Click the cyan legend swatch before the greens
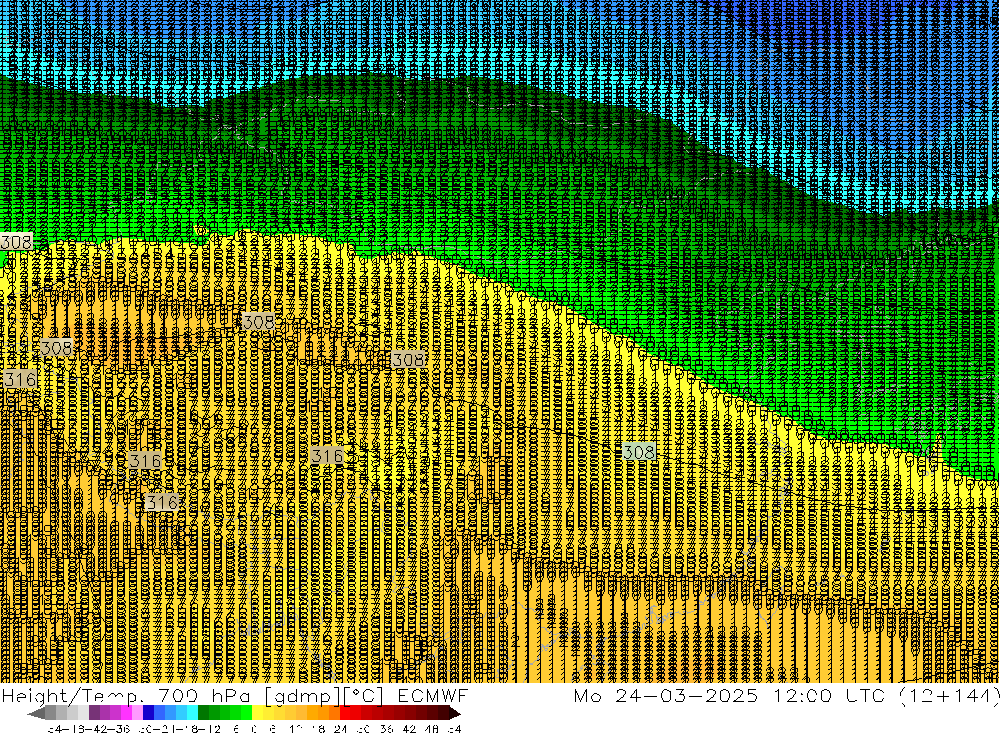1000x733 pixels. tap(193, 713)
